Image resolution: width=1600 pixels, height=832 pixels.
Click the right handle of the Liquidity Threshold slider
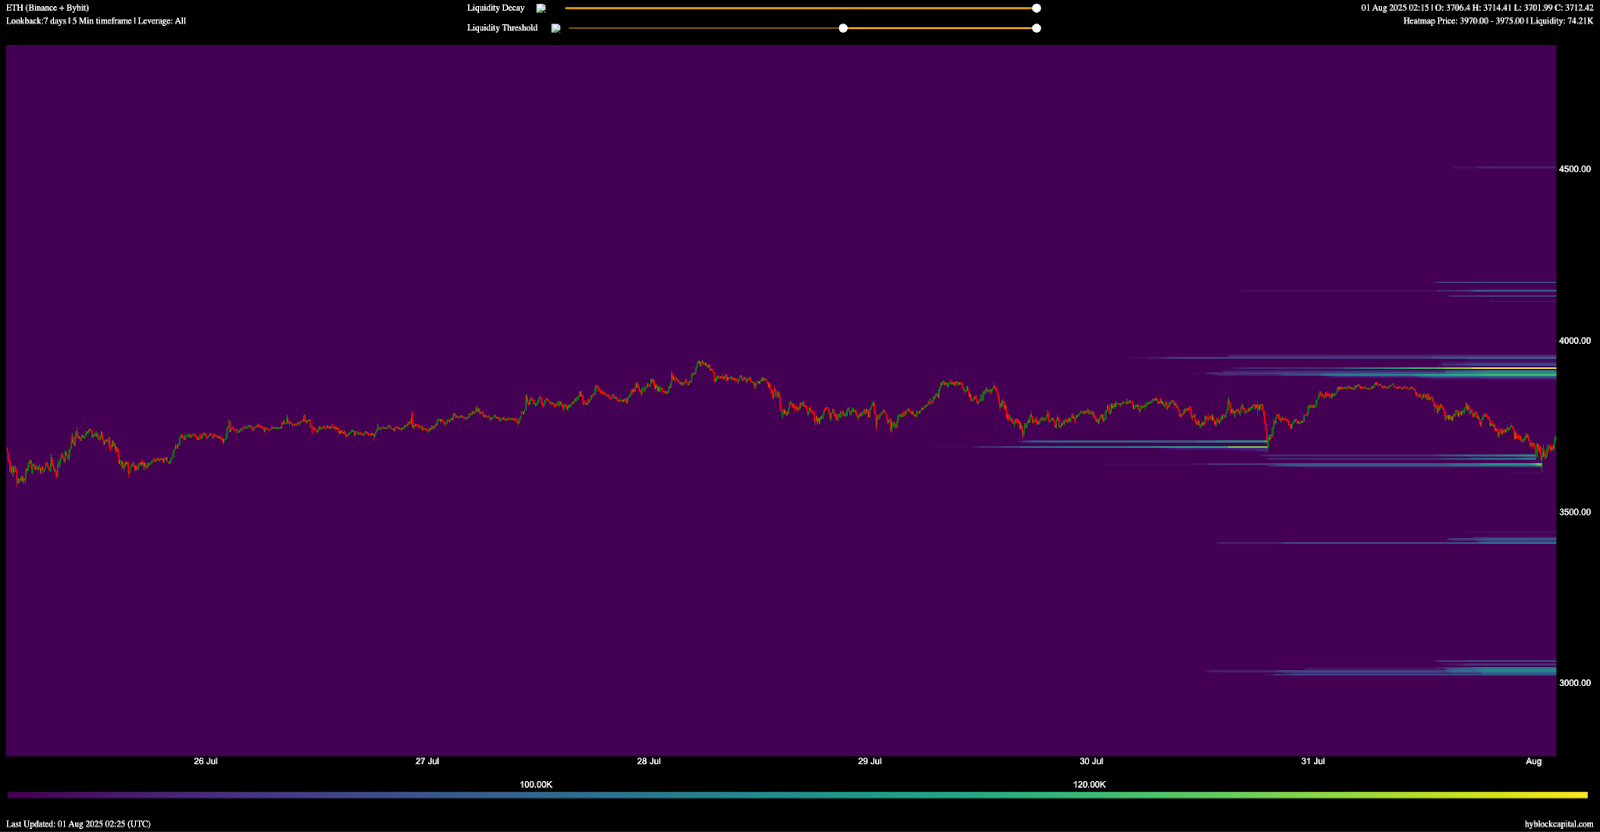(1036, 28)
